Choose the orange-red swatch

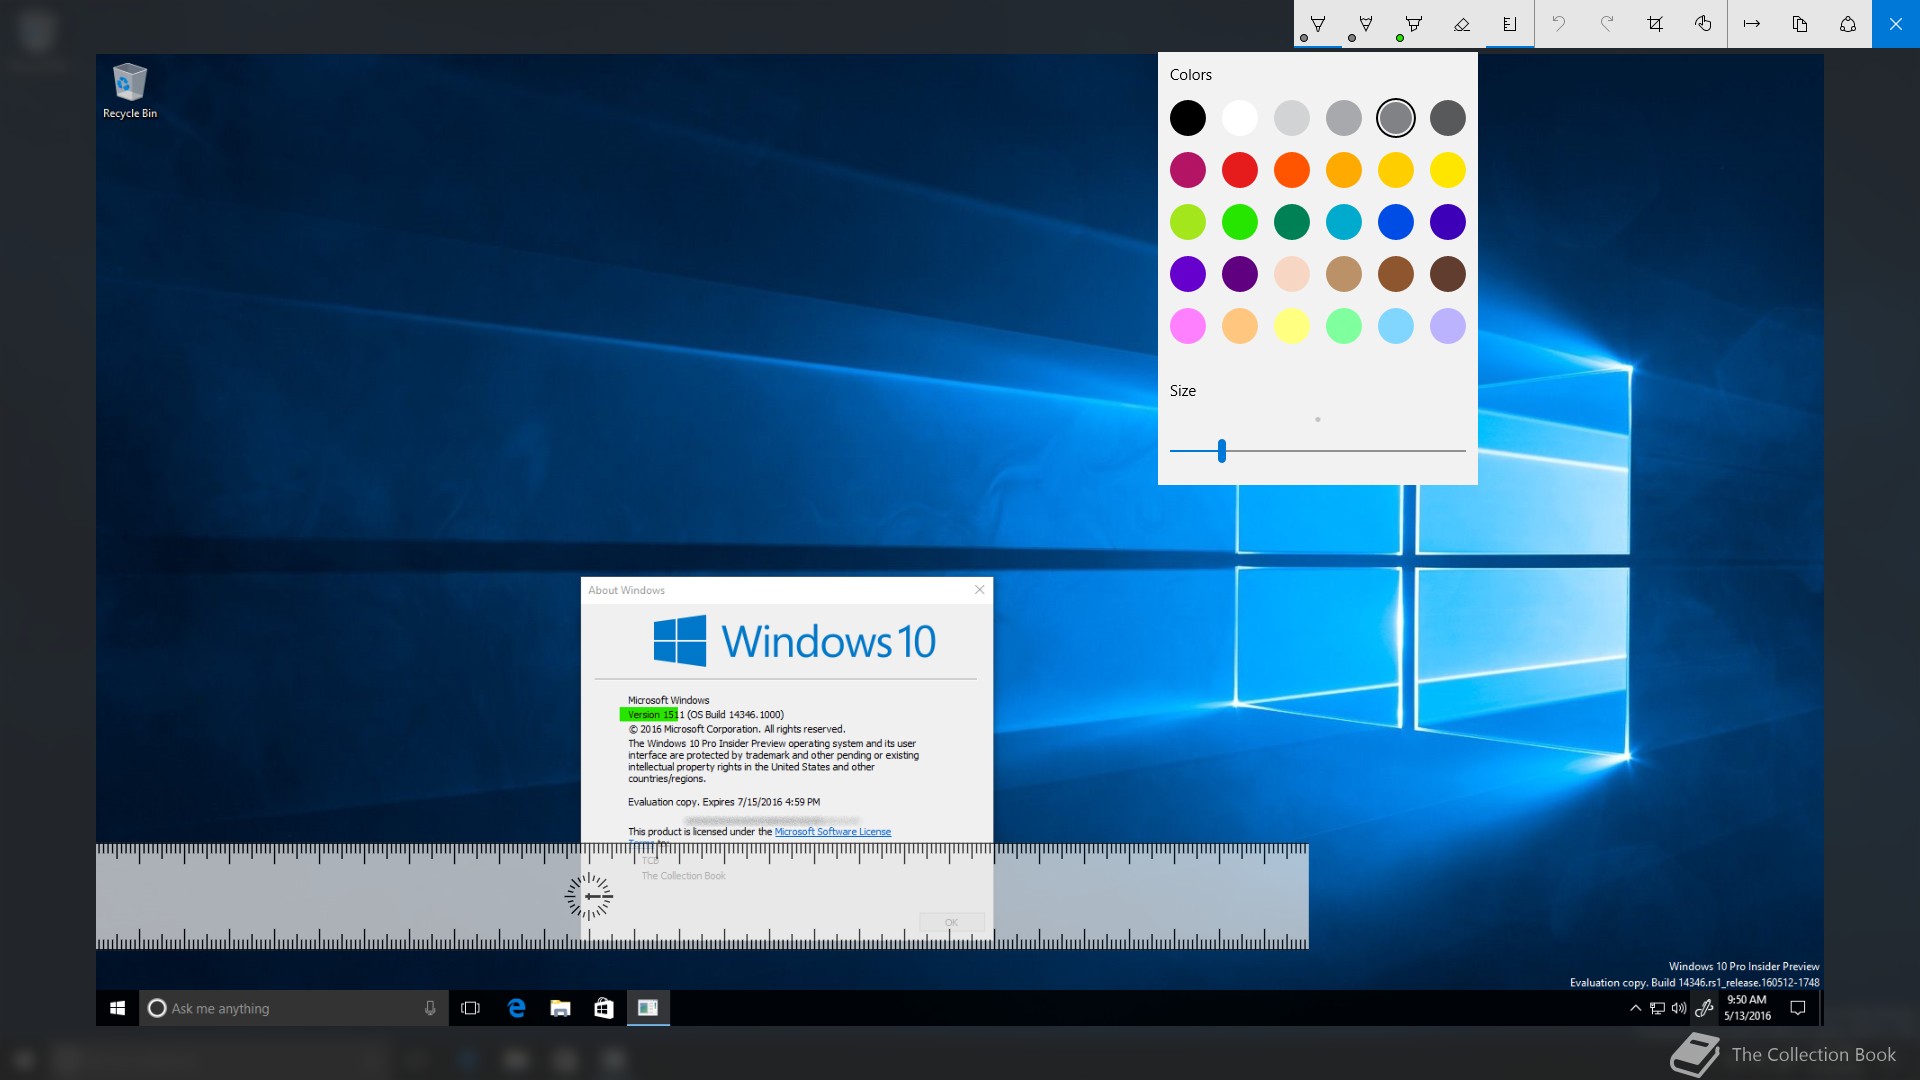coord(1292,170)
